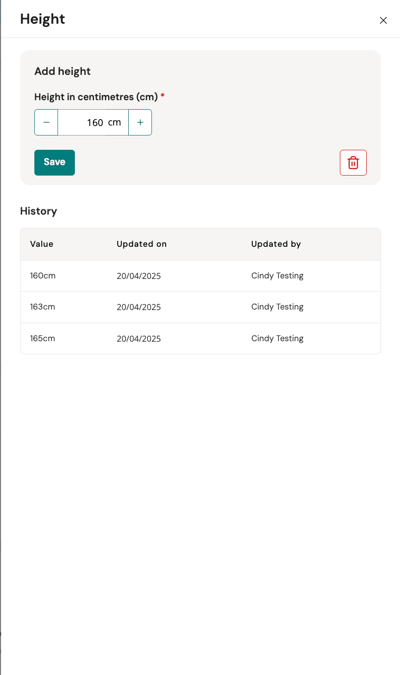Click the red trash delete icon
Viewport: 400px width, 675px height.
(x=353, y=163)
